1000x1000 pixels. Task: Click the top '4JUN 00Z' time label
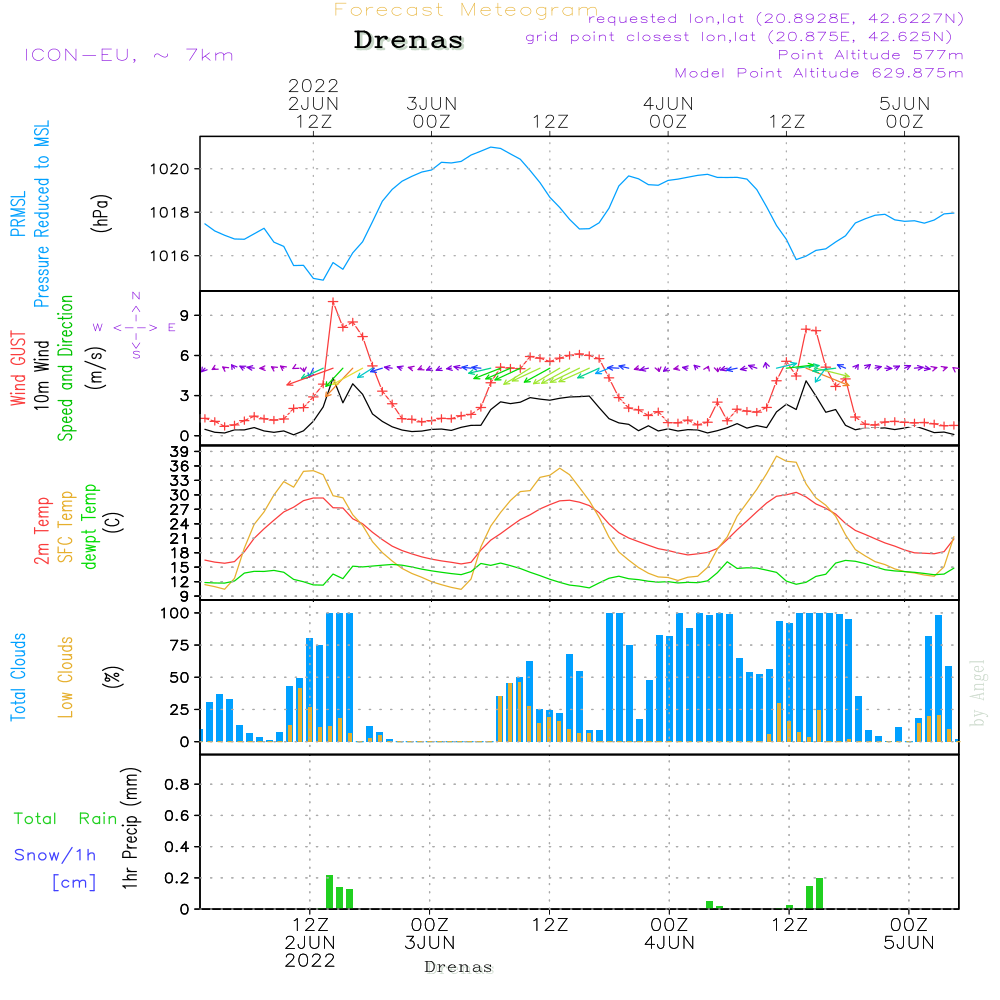(668, 112)
